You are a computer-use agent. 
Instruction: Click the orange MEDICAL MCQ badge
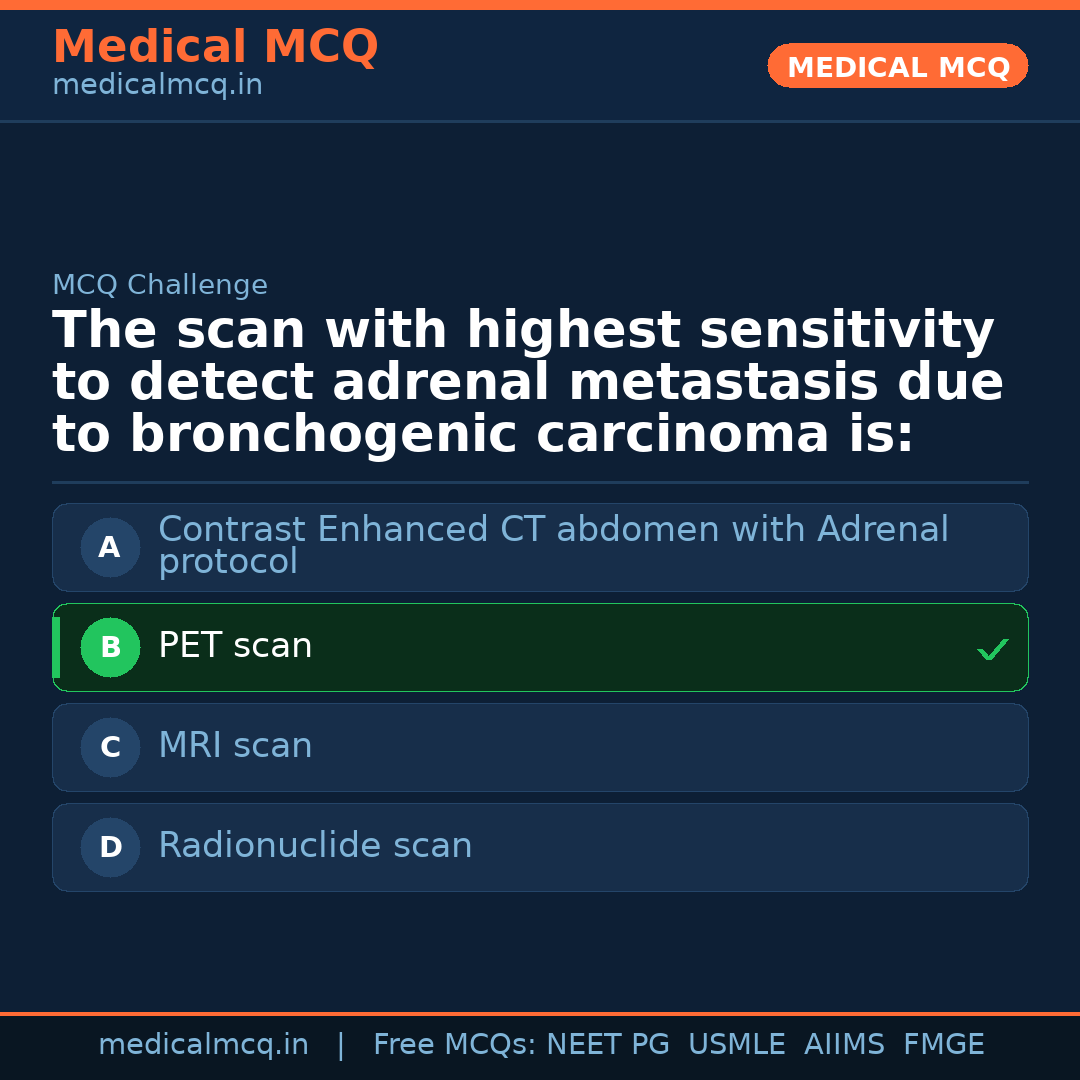[897, 66]
